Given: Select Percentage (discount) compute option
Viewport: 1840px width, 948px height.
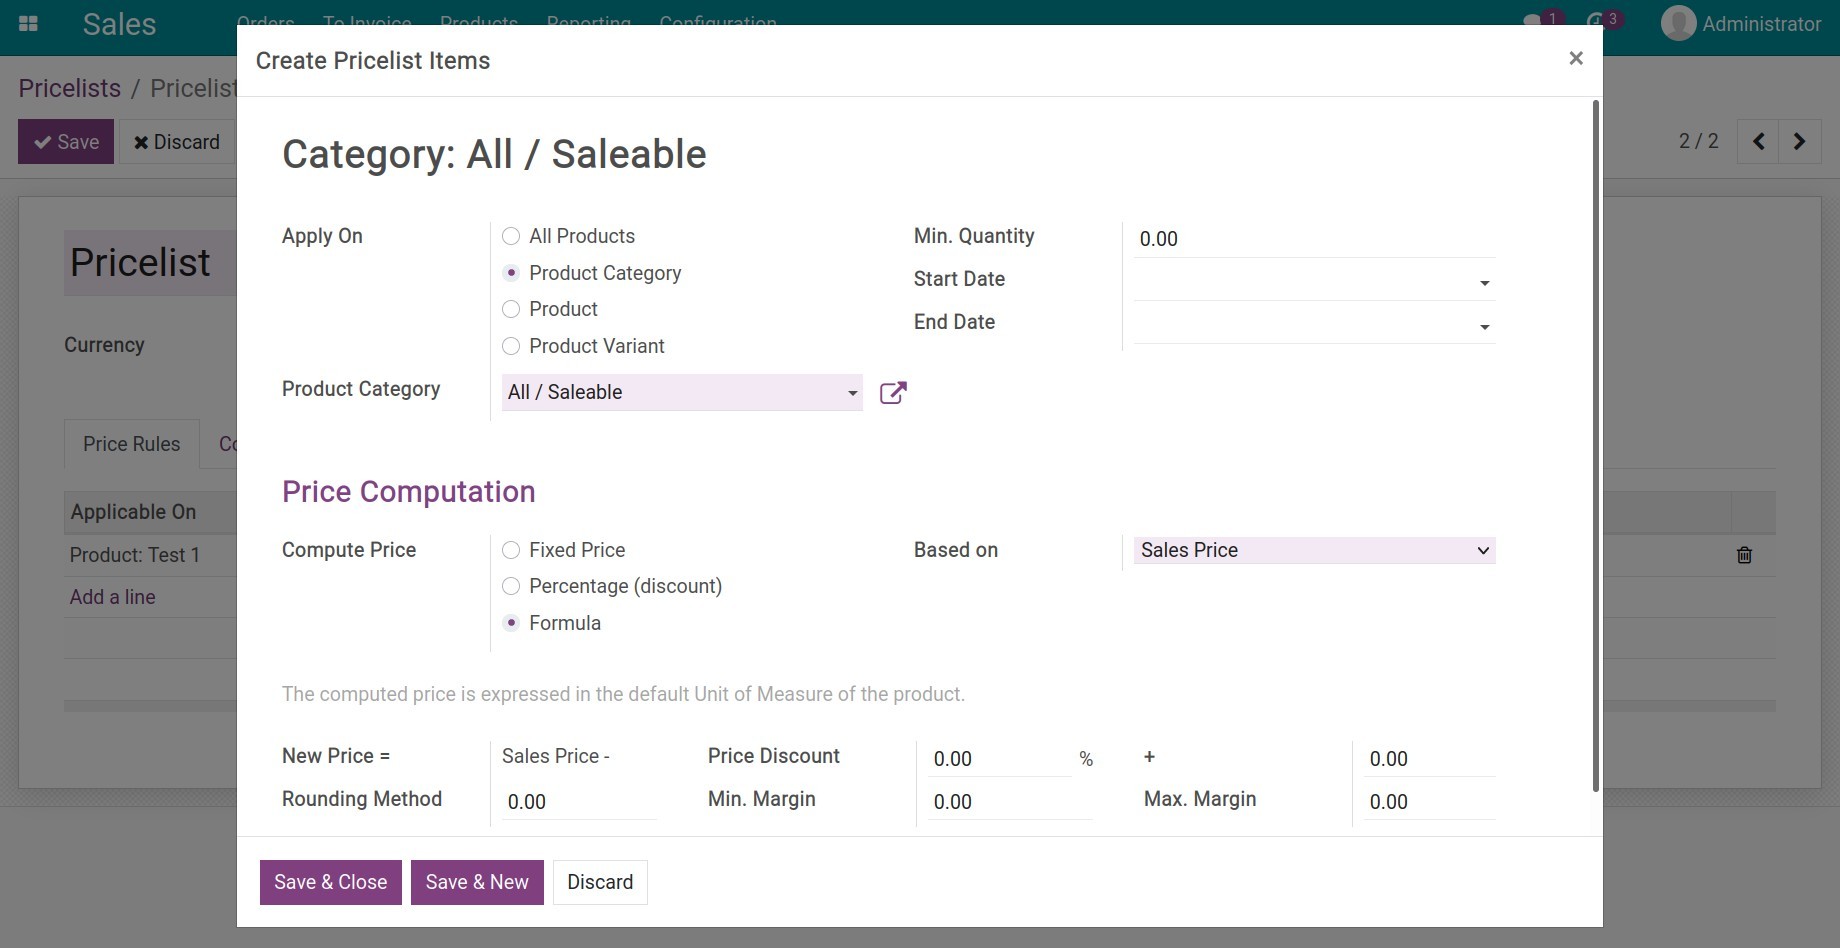Looking at the screenshot, I should tap(511, 586).
